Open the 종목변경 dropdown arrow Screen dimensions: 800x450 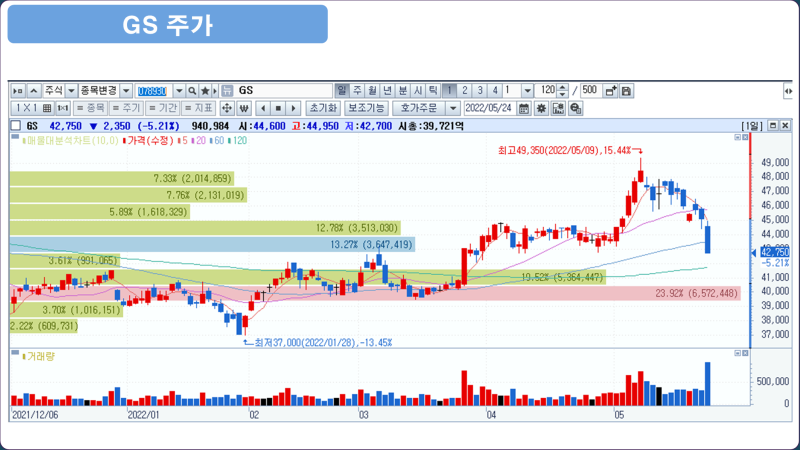pyautogui.click(x=126, y=91)
